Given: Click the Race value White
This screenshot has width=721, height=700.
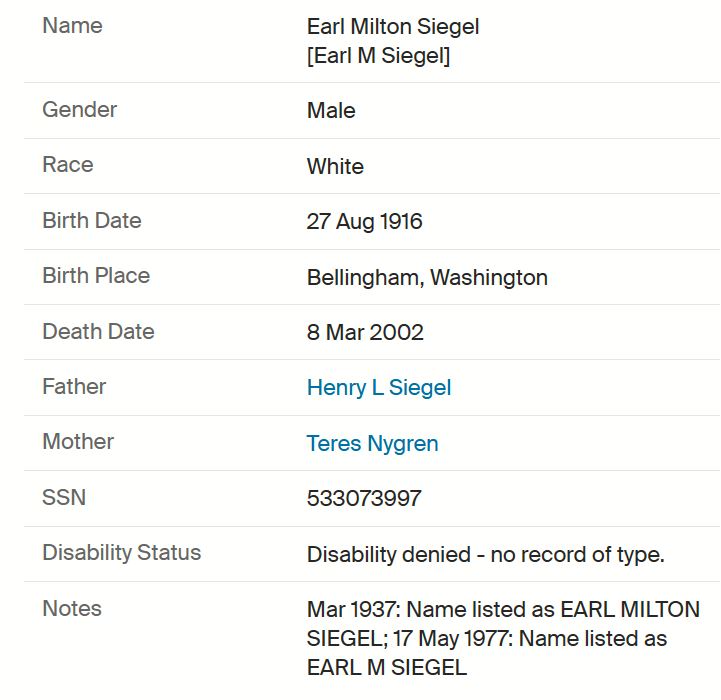Looking at the screenshot, I should 335,166.
